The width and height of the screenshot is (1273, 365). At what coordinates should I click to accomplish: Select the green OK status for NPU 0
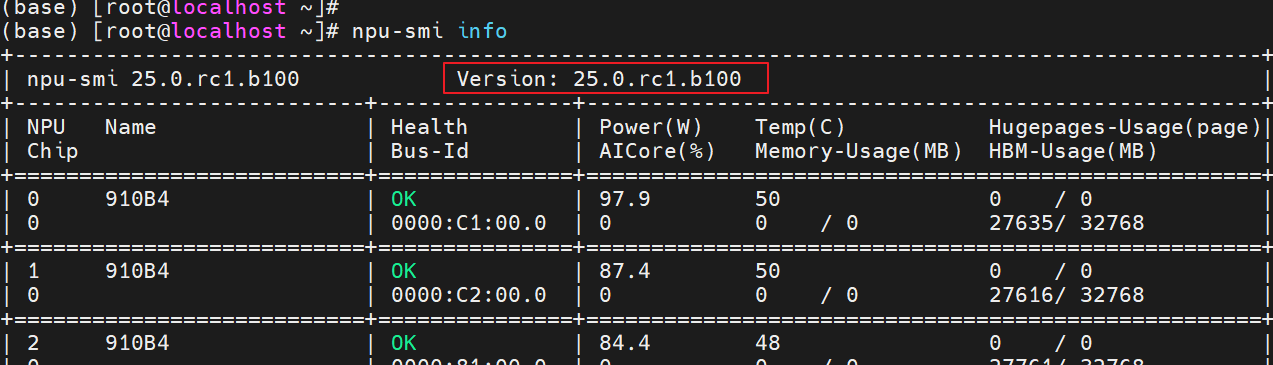tap(403, 199)
